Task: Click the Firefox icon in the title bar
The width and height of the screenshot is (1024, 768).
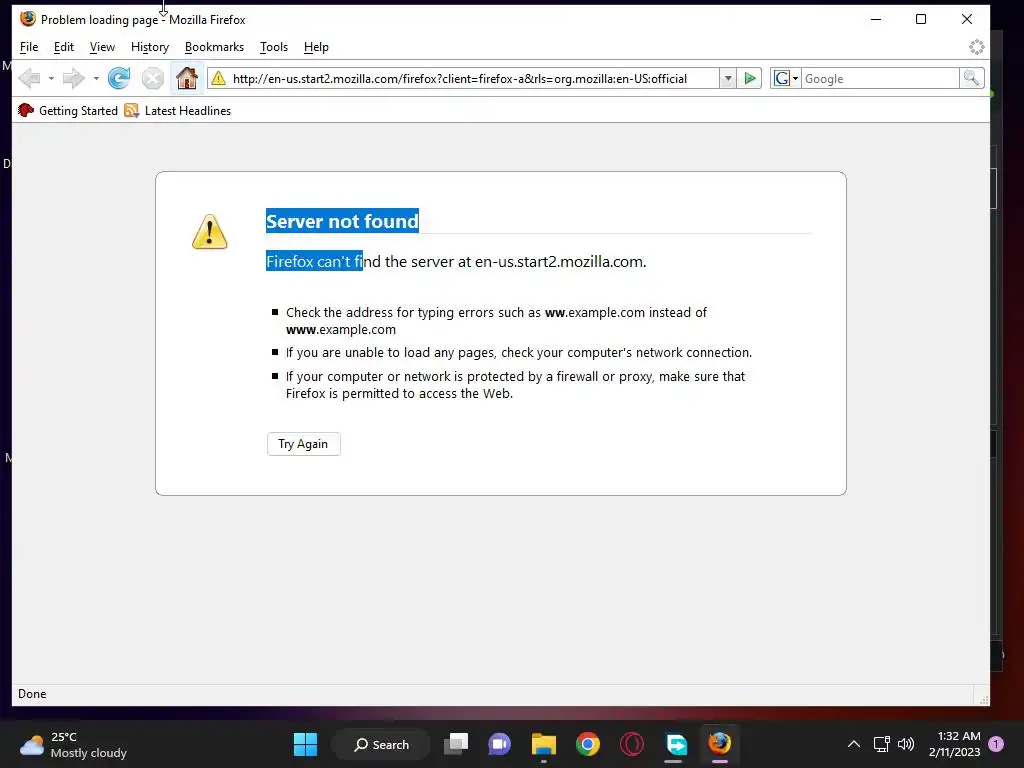Action: coord(27,19)
